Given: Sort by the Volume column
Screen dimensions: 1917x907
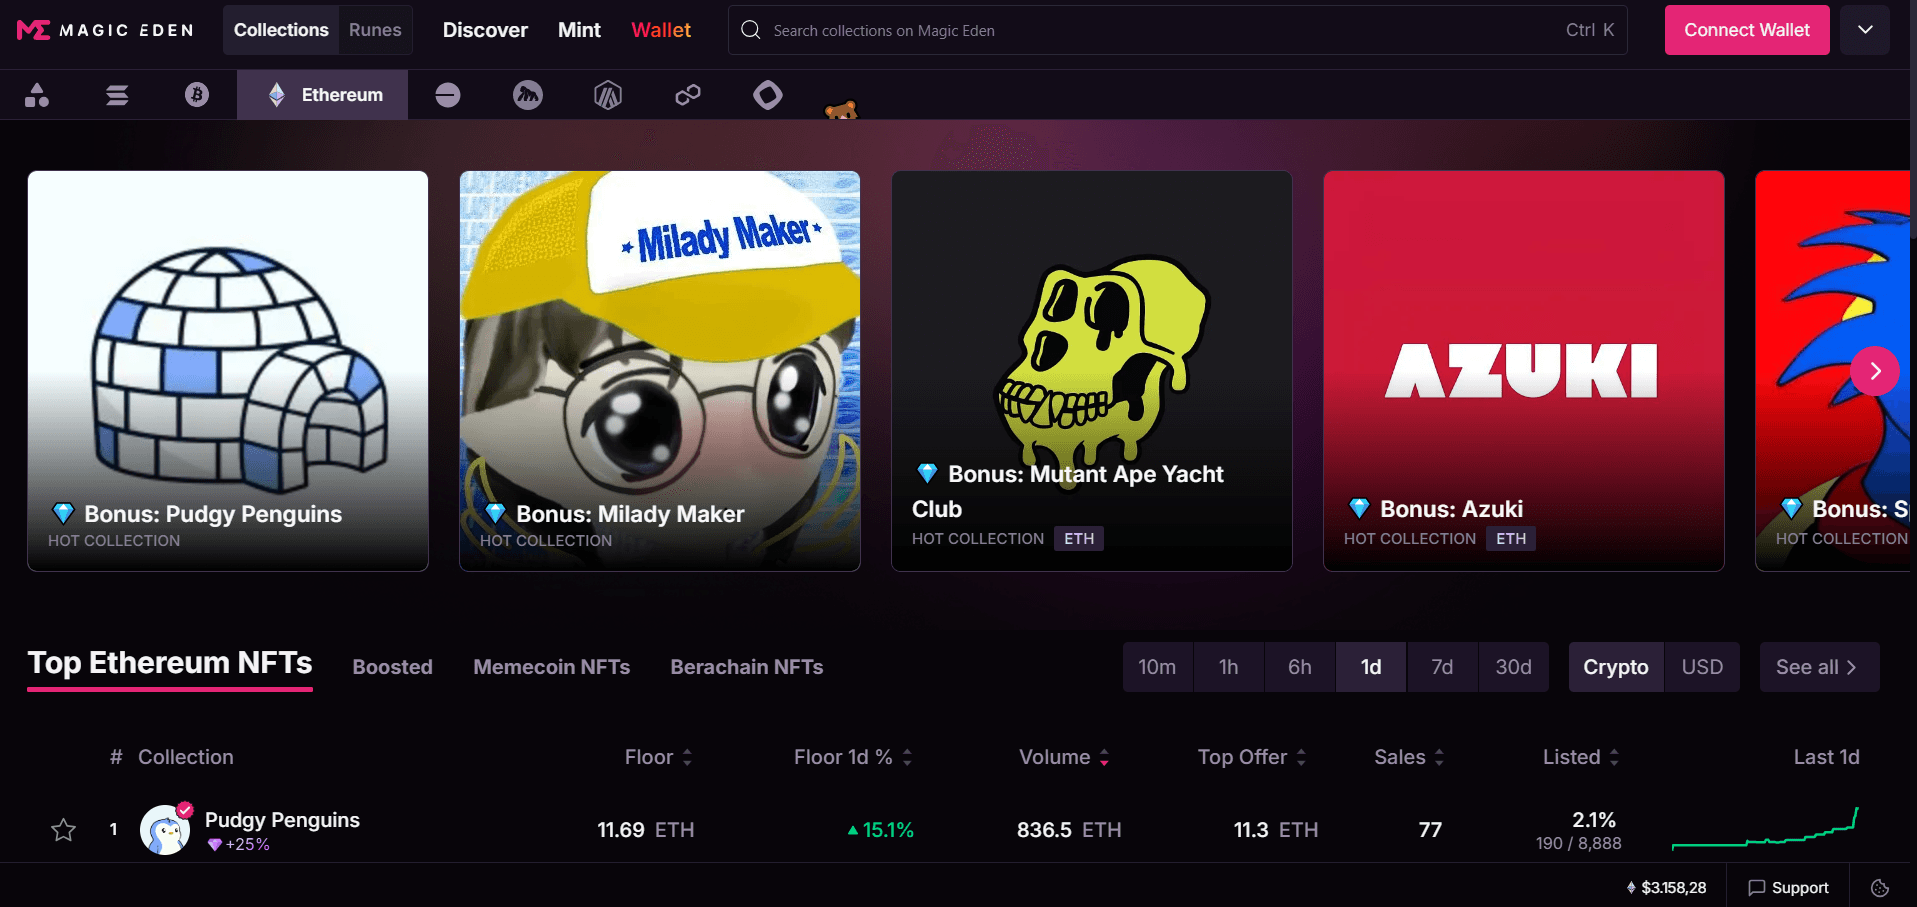Looking at the screenshot, I should point(1064,757).
